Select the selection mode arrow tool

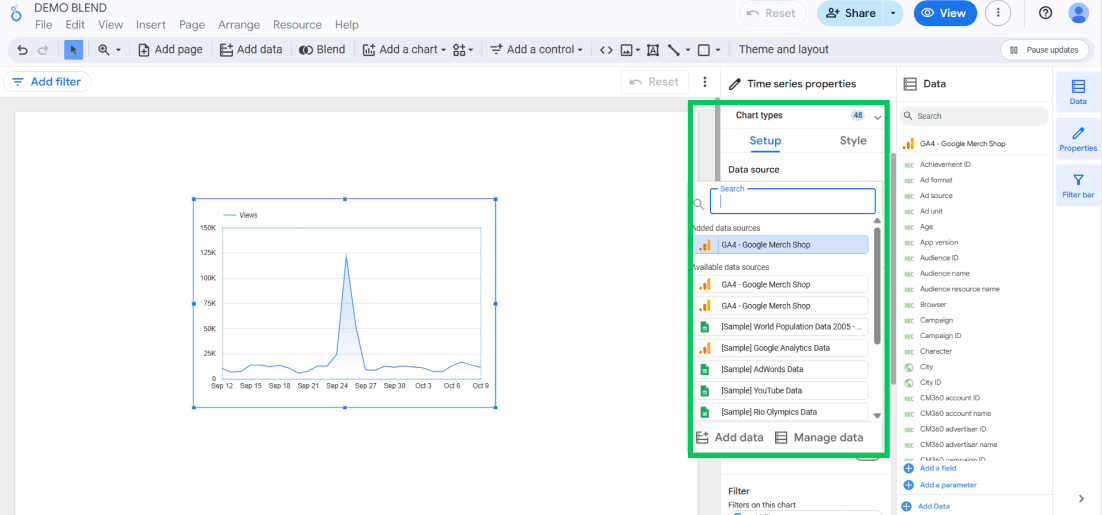click(73, 50)
